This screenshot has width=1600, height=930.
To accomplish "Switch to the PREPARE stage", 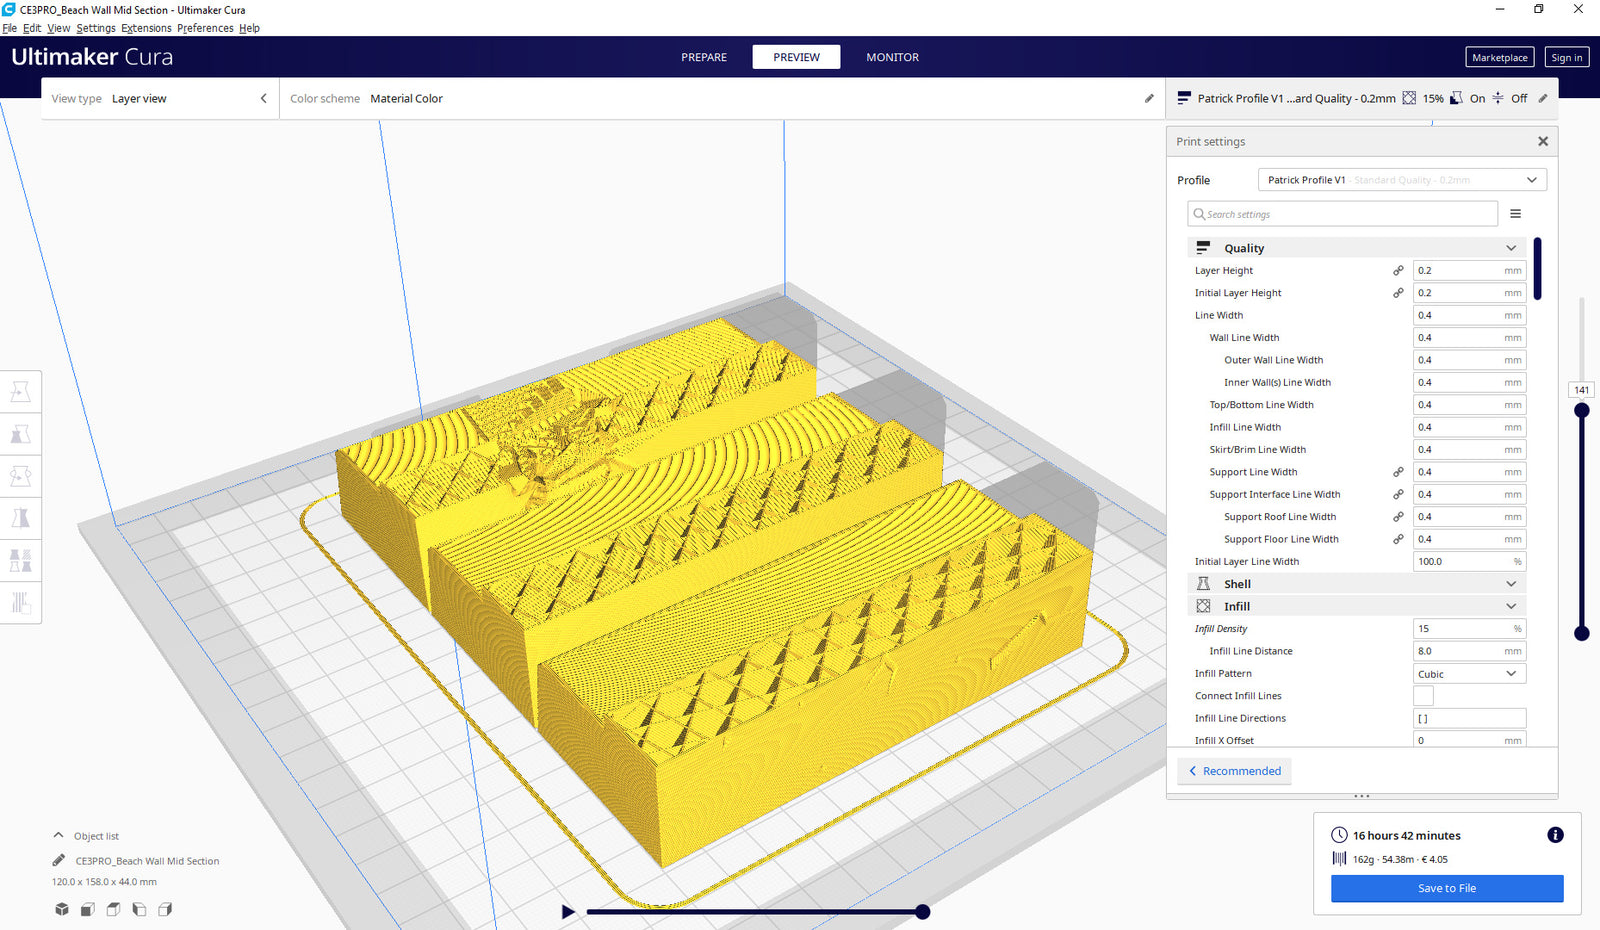I will (x=704, y=57).
